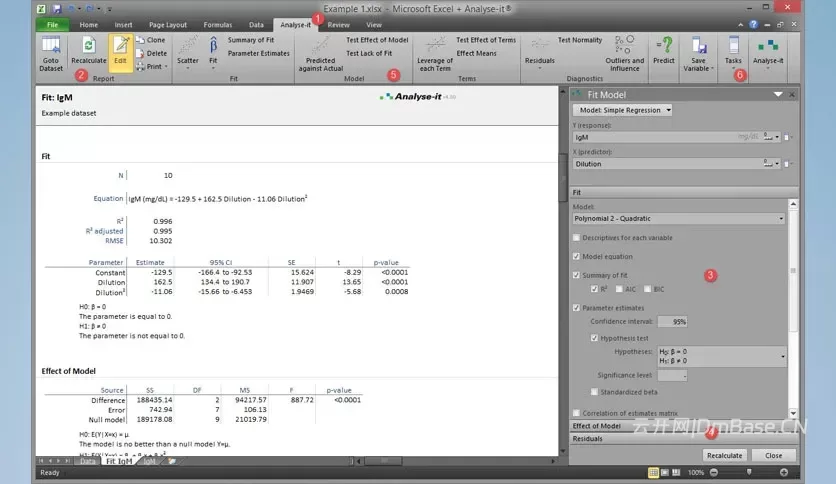Enable Descriptives for each variable checkbox
836x484 pixels.
pyautogui.click(x=576, y=238)
